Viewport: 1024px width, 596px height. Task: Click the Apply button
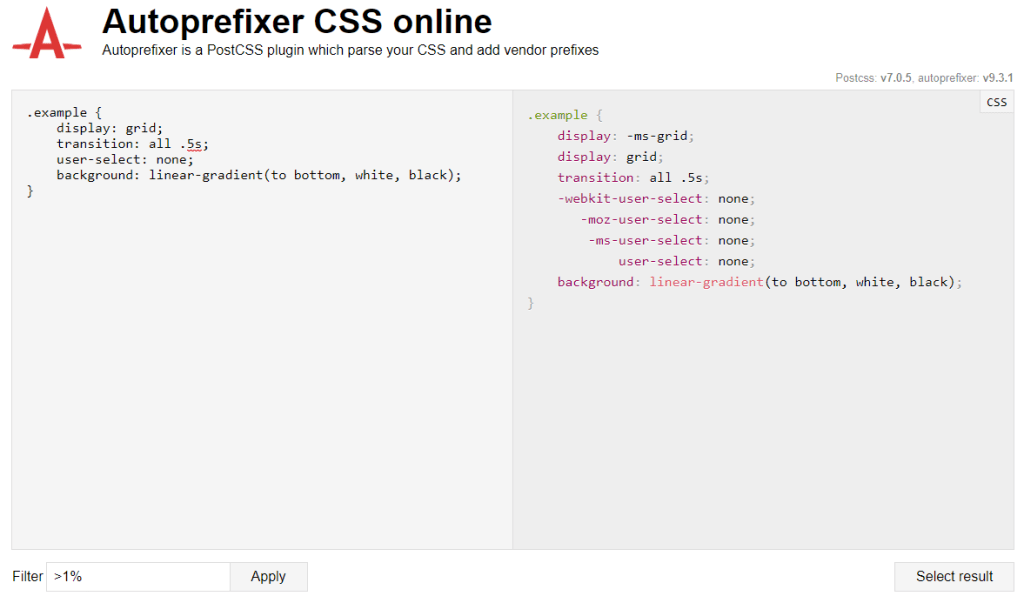tap(268, 576)
